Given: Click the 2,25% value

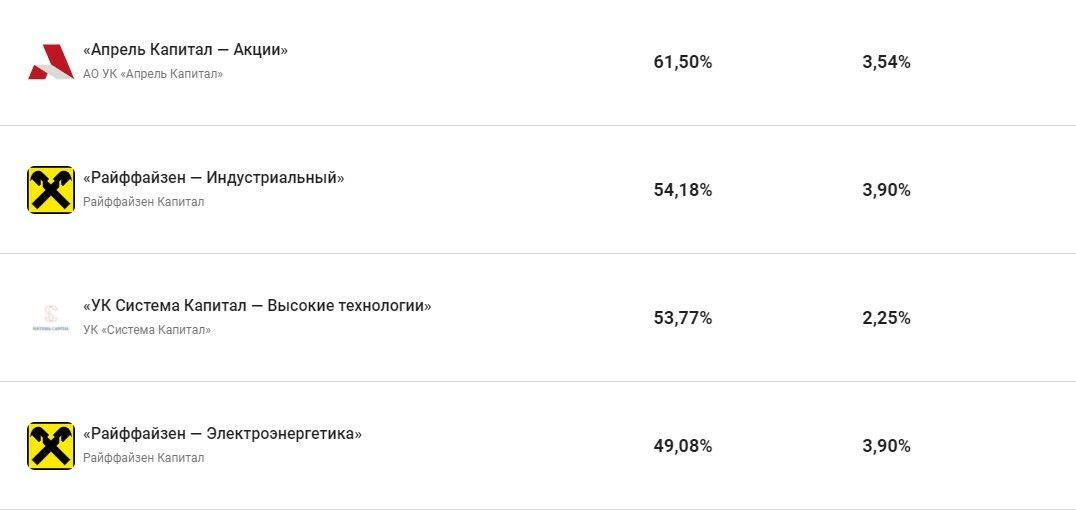Looking at the screenshot, I should pyautogui.click(x=886, y=318).
